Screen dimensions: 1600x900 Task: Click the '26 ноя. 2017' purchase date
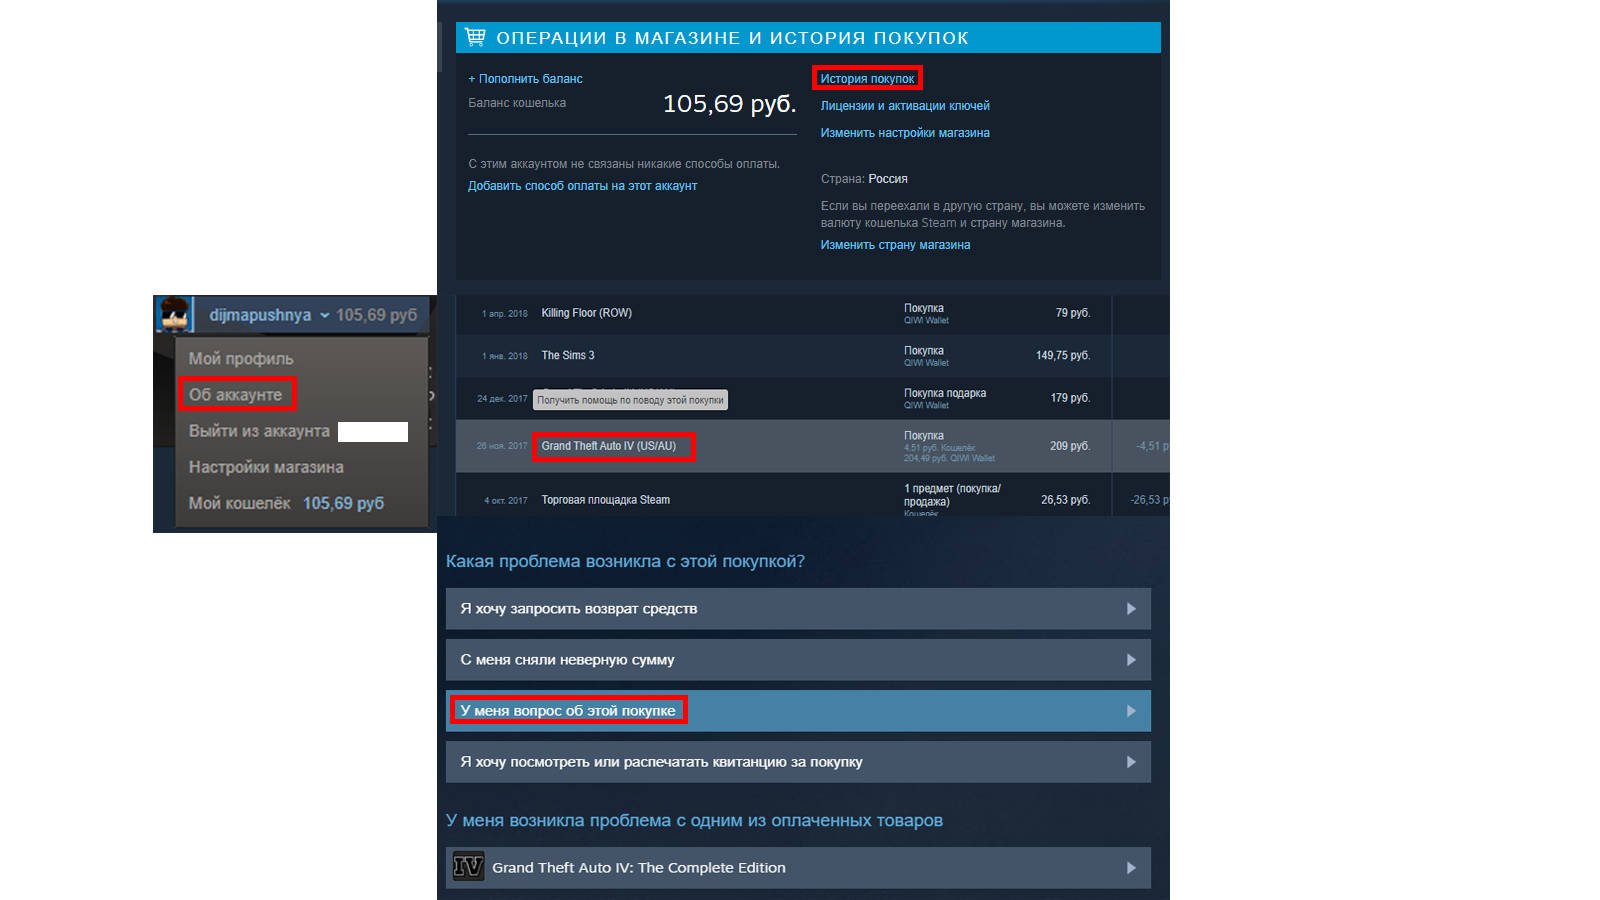pyautogui.click(x=502, y=446)
